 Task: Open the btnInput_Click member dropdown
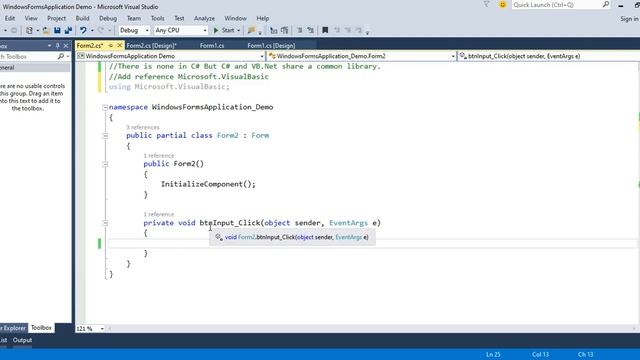click(x=549, y=56)
